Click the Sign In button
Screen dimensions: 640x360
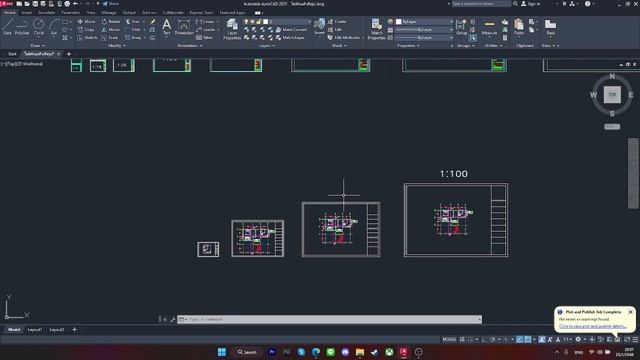click(x=530, y=4)
